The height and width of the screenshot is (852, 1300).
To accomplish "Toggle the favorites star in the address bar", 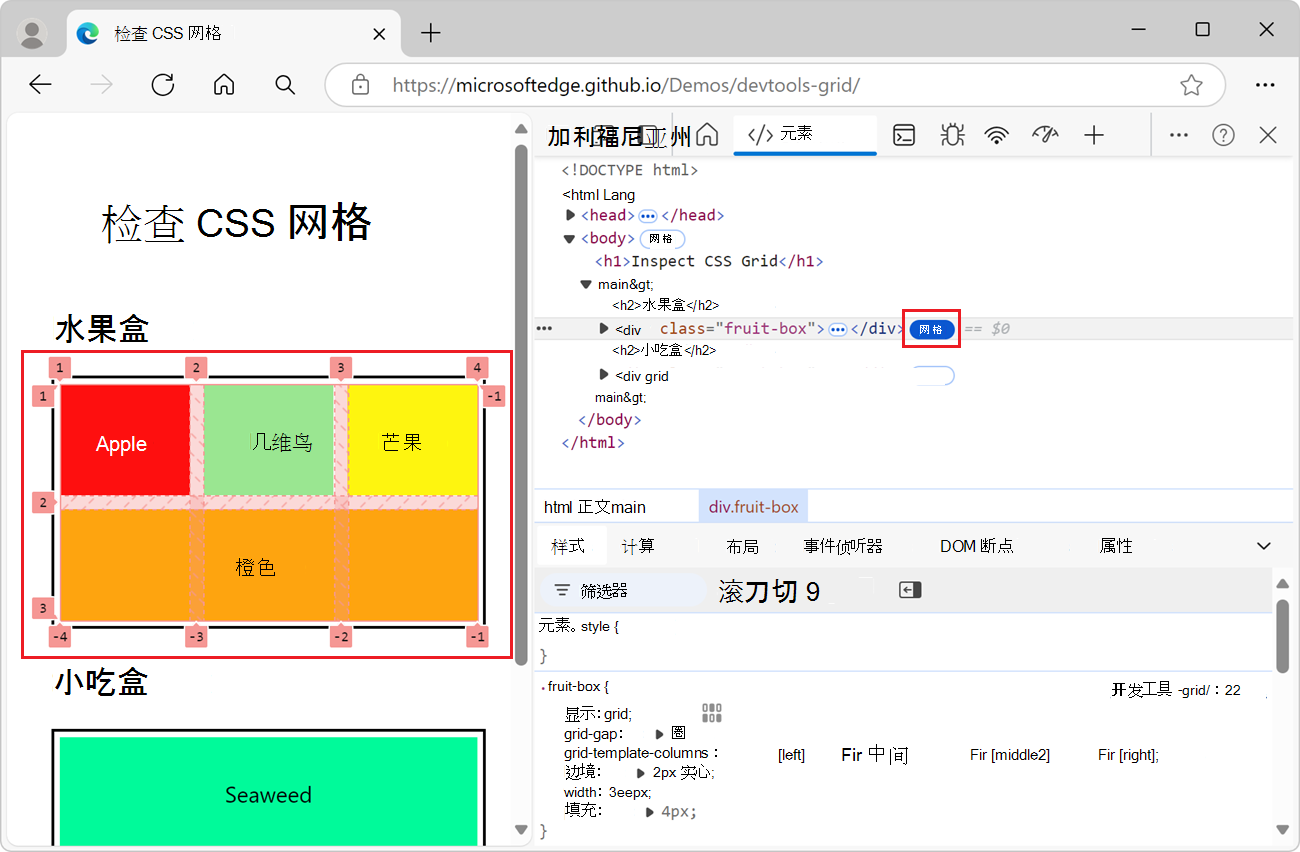I will tap(1191, 85).
